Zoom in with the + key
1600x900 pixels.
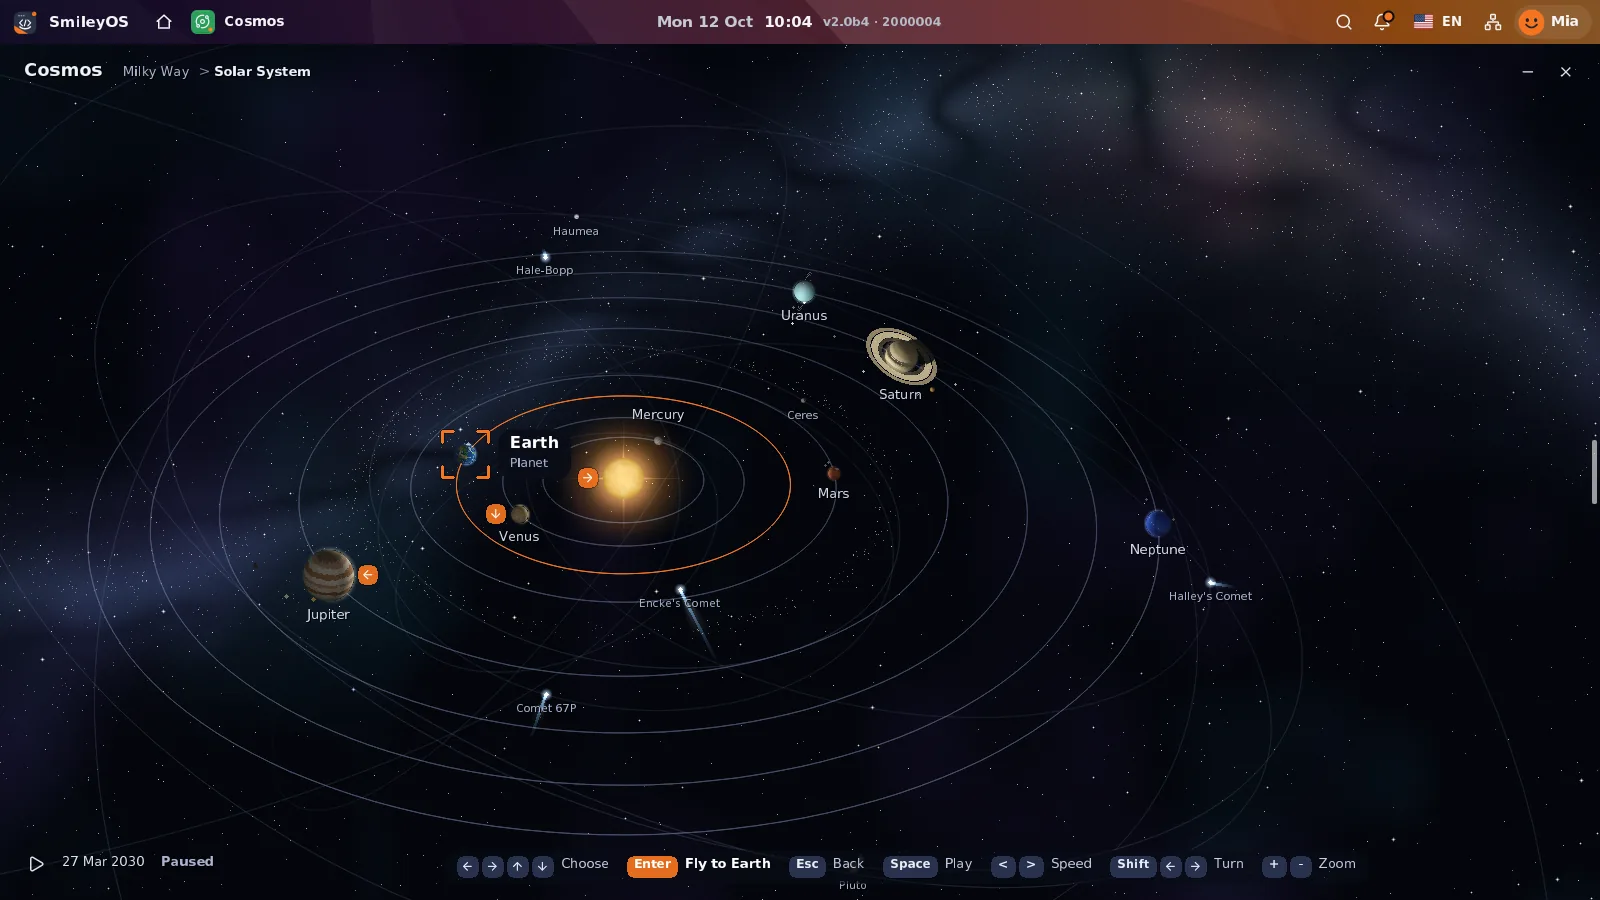point(1274,866)
